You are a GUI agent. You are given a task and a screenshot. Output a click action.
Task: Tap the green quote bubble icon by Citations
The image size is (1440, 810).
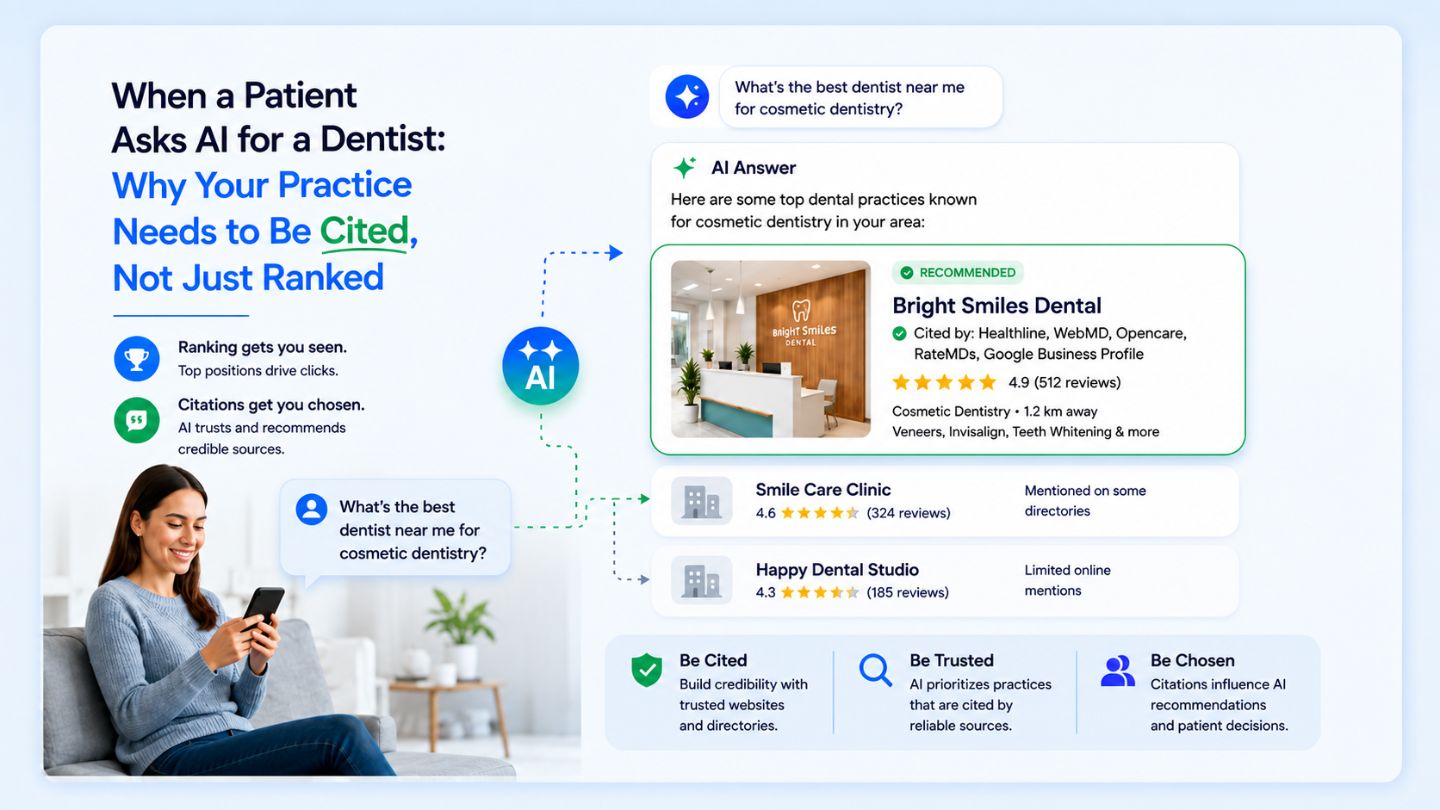[x=137, y=420]
